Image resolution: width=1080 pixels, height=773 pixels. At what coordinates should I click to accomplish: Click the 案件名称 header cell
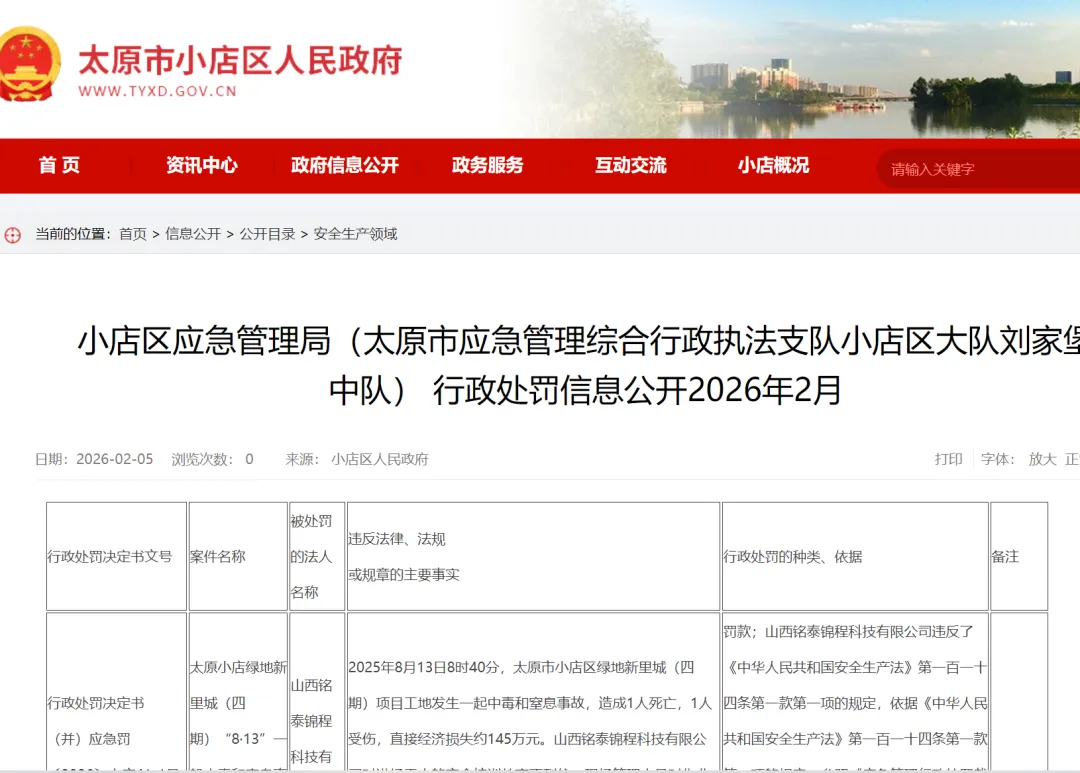click(x=238, y=556)
